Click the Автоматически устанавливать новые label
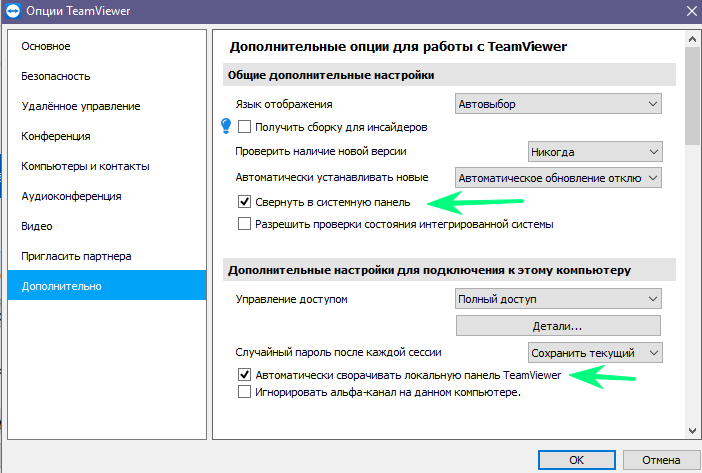 [x=332, y=178]
